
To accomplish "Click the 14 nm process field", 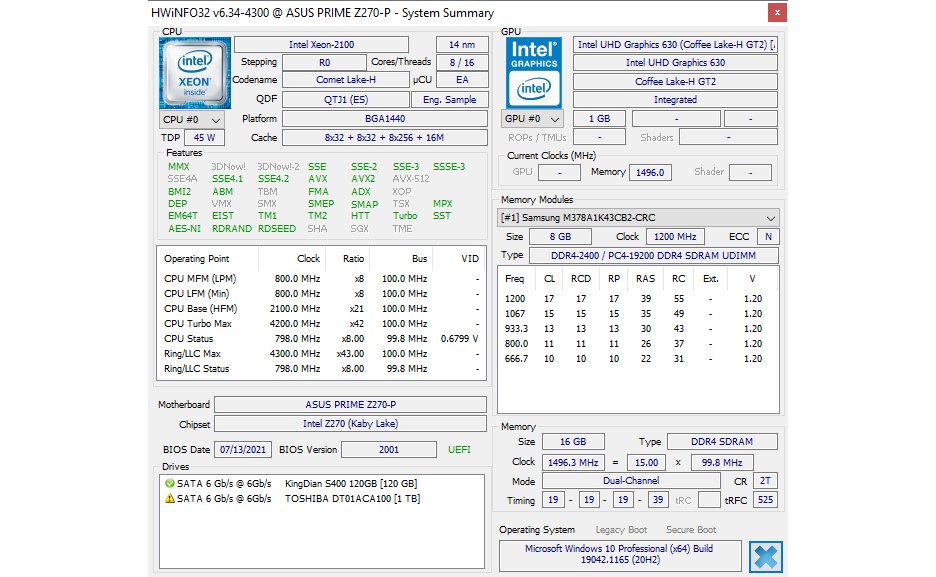I will (462, 45).
